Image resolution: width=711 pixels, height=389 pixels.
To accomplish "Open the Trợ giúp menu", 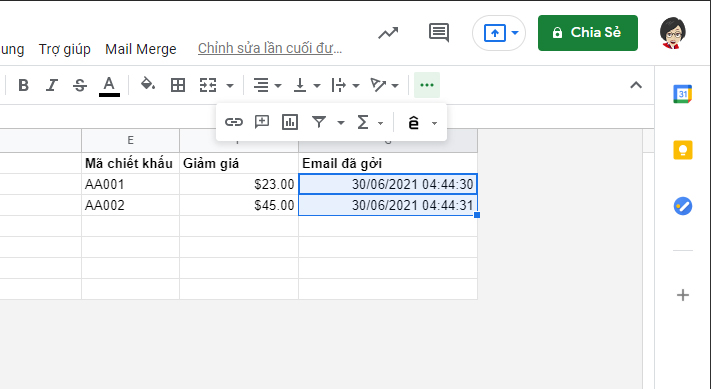I will click(x=64, y=49).
